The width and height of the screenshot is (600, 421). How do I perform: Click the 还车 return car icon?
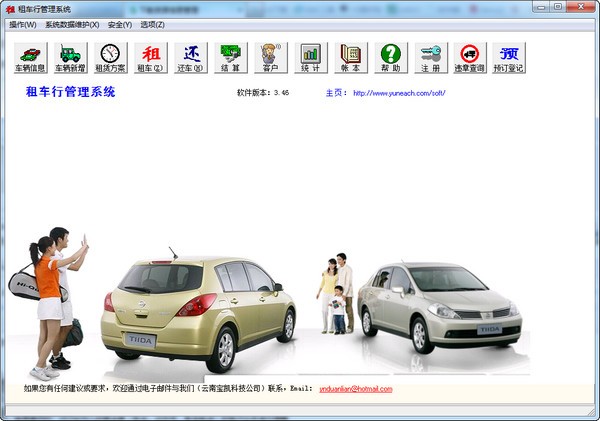(190, 58)
